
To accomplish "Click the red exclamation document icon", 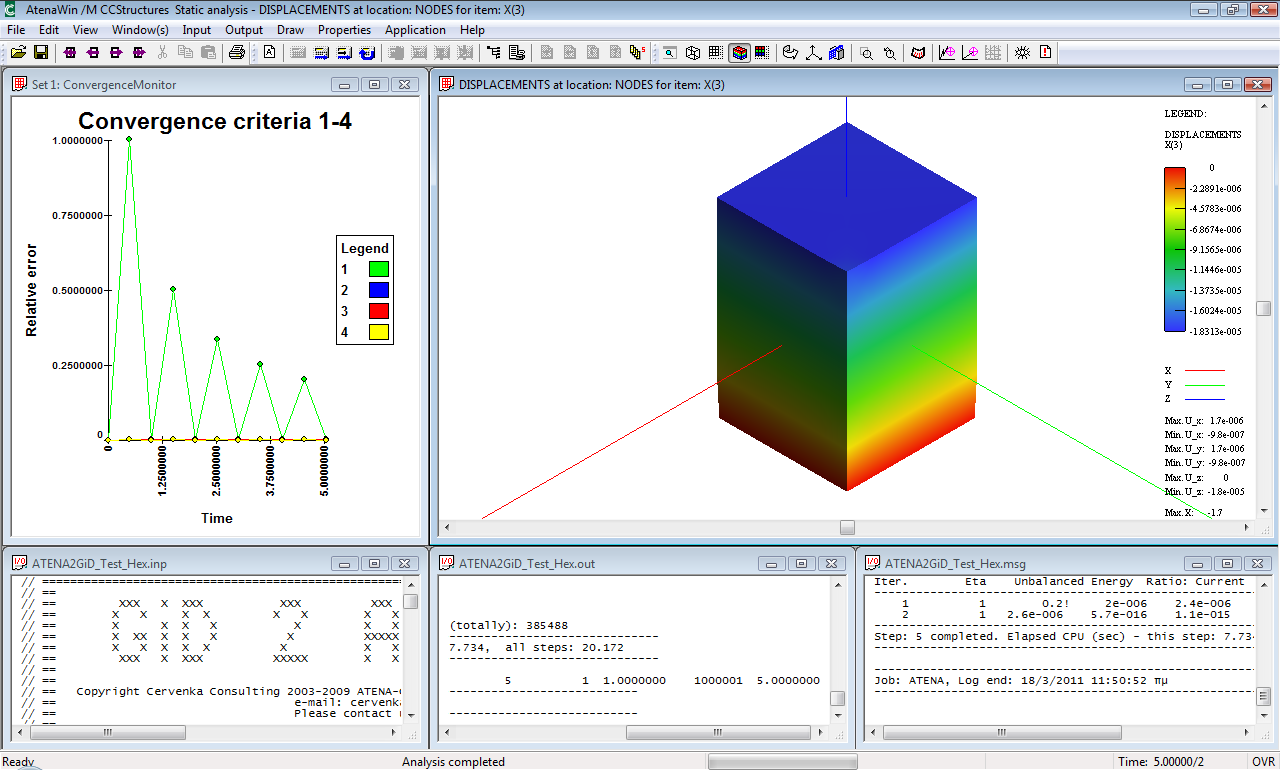I will click(x=1046, y=52).
